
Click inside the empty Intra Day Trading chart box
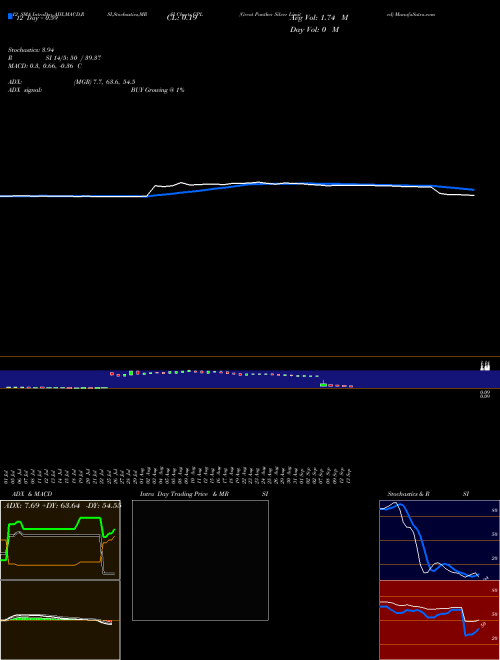(200, 560)
